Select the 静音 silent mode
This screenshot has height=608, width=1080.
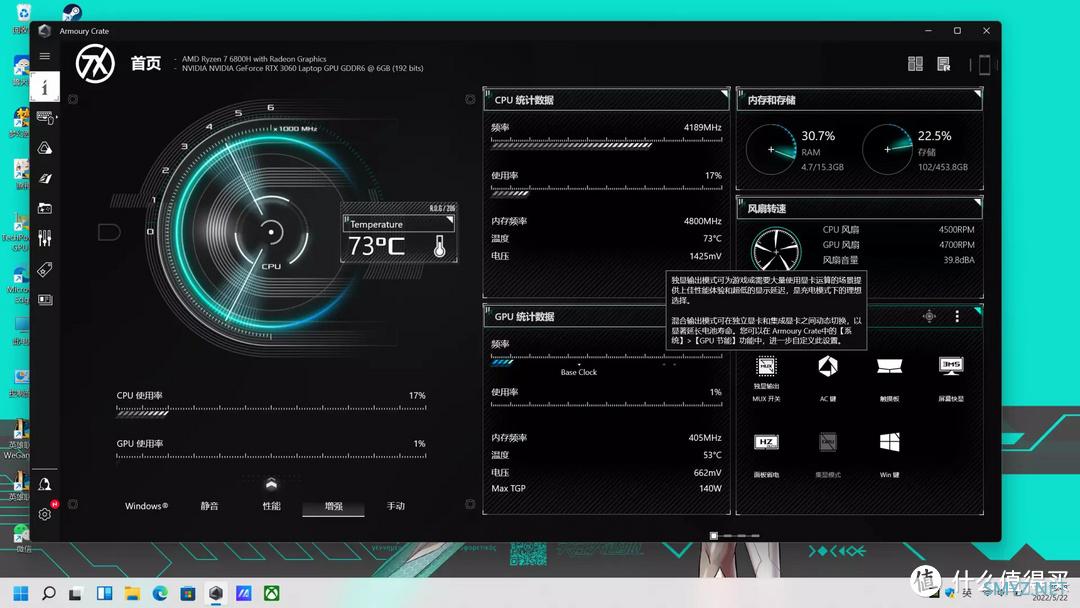(209, 506)
